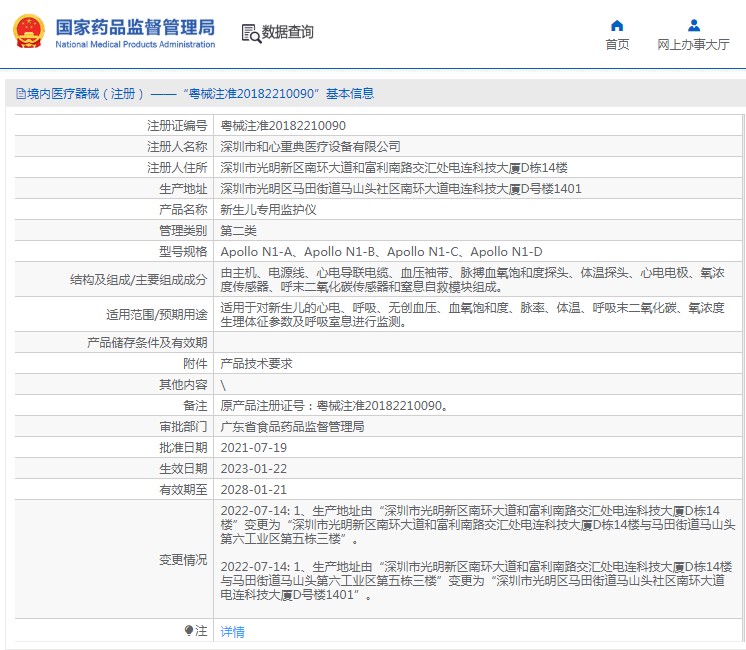746x650 pixels.
Task: Click attachment value 产品技术要求
Action: [256, 364]
